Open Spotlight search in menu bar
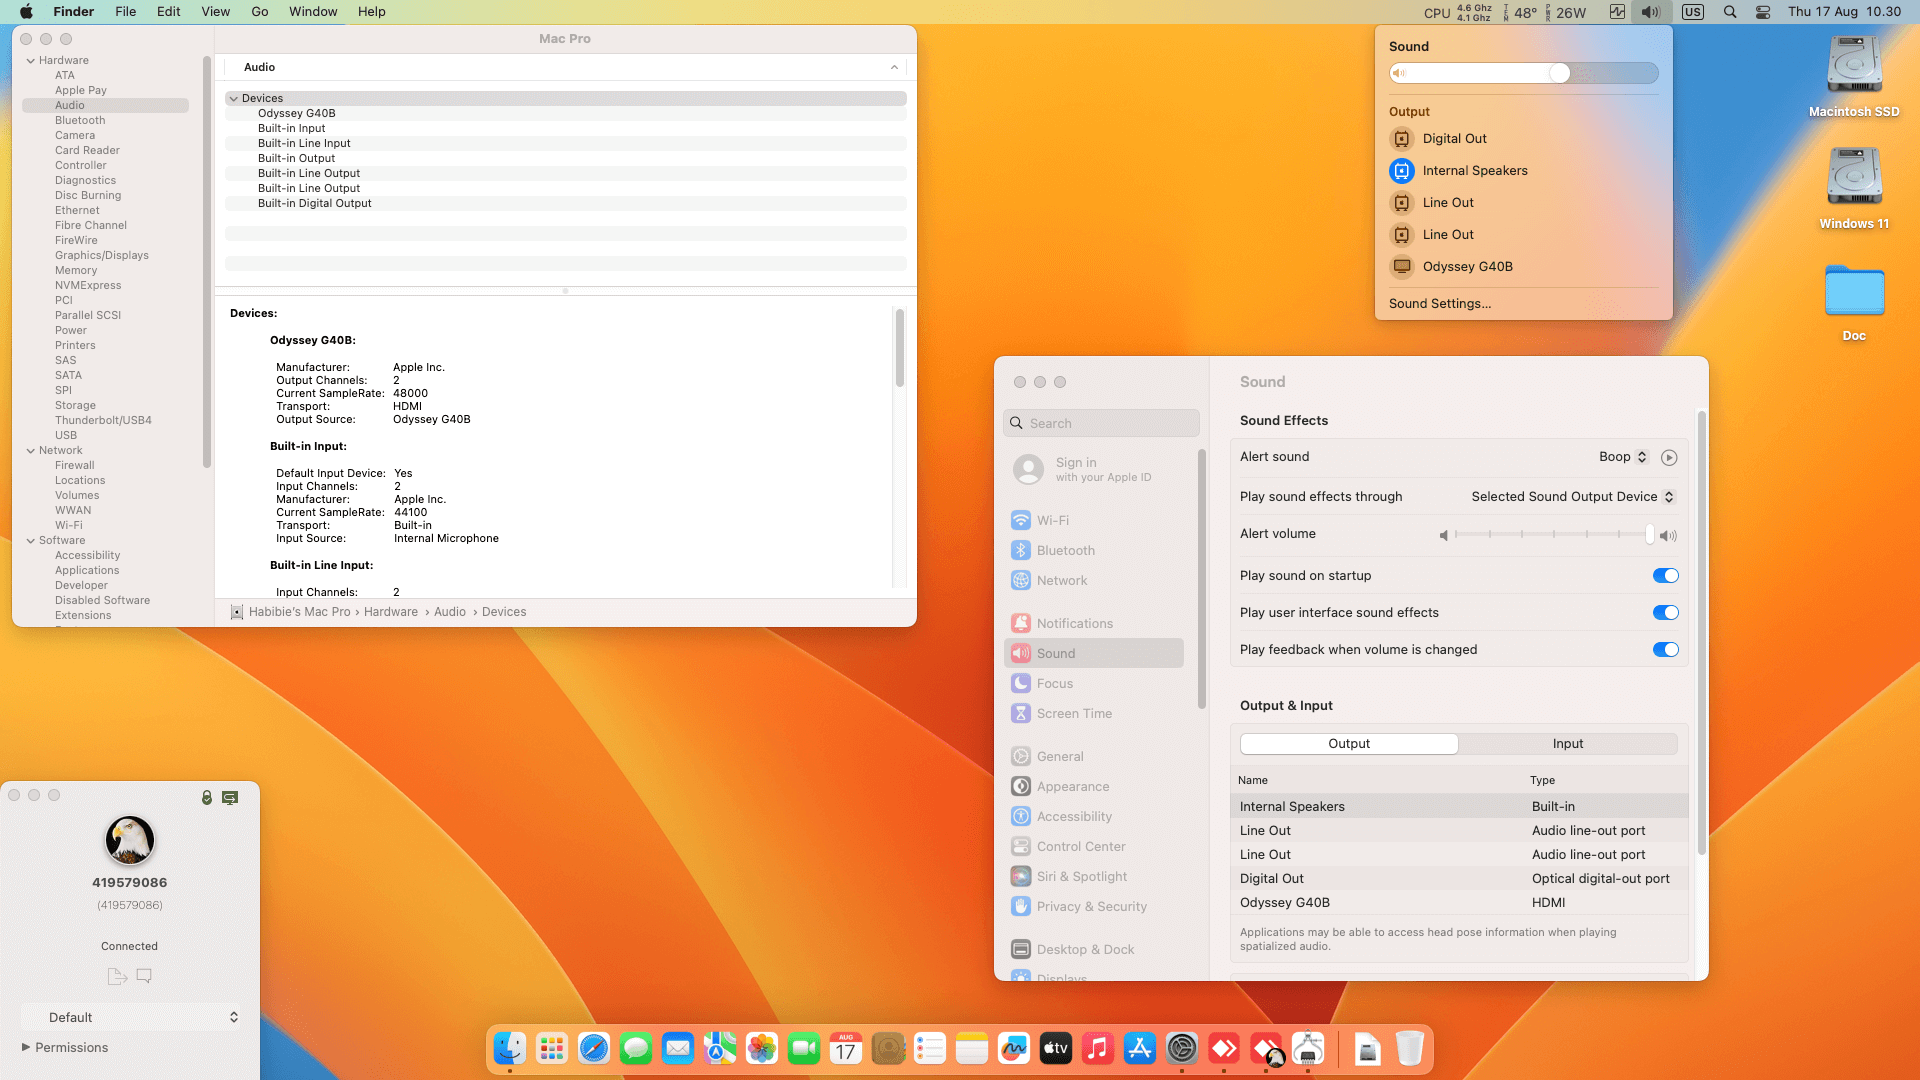 1730,12
